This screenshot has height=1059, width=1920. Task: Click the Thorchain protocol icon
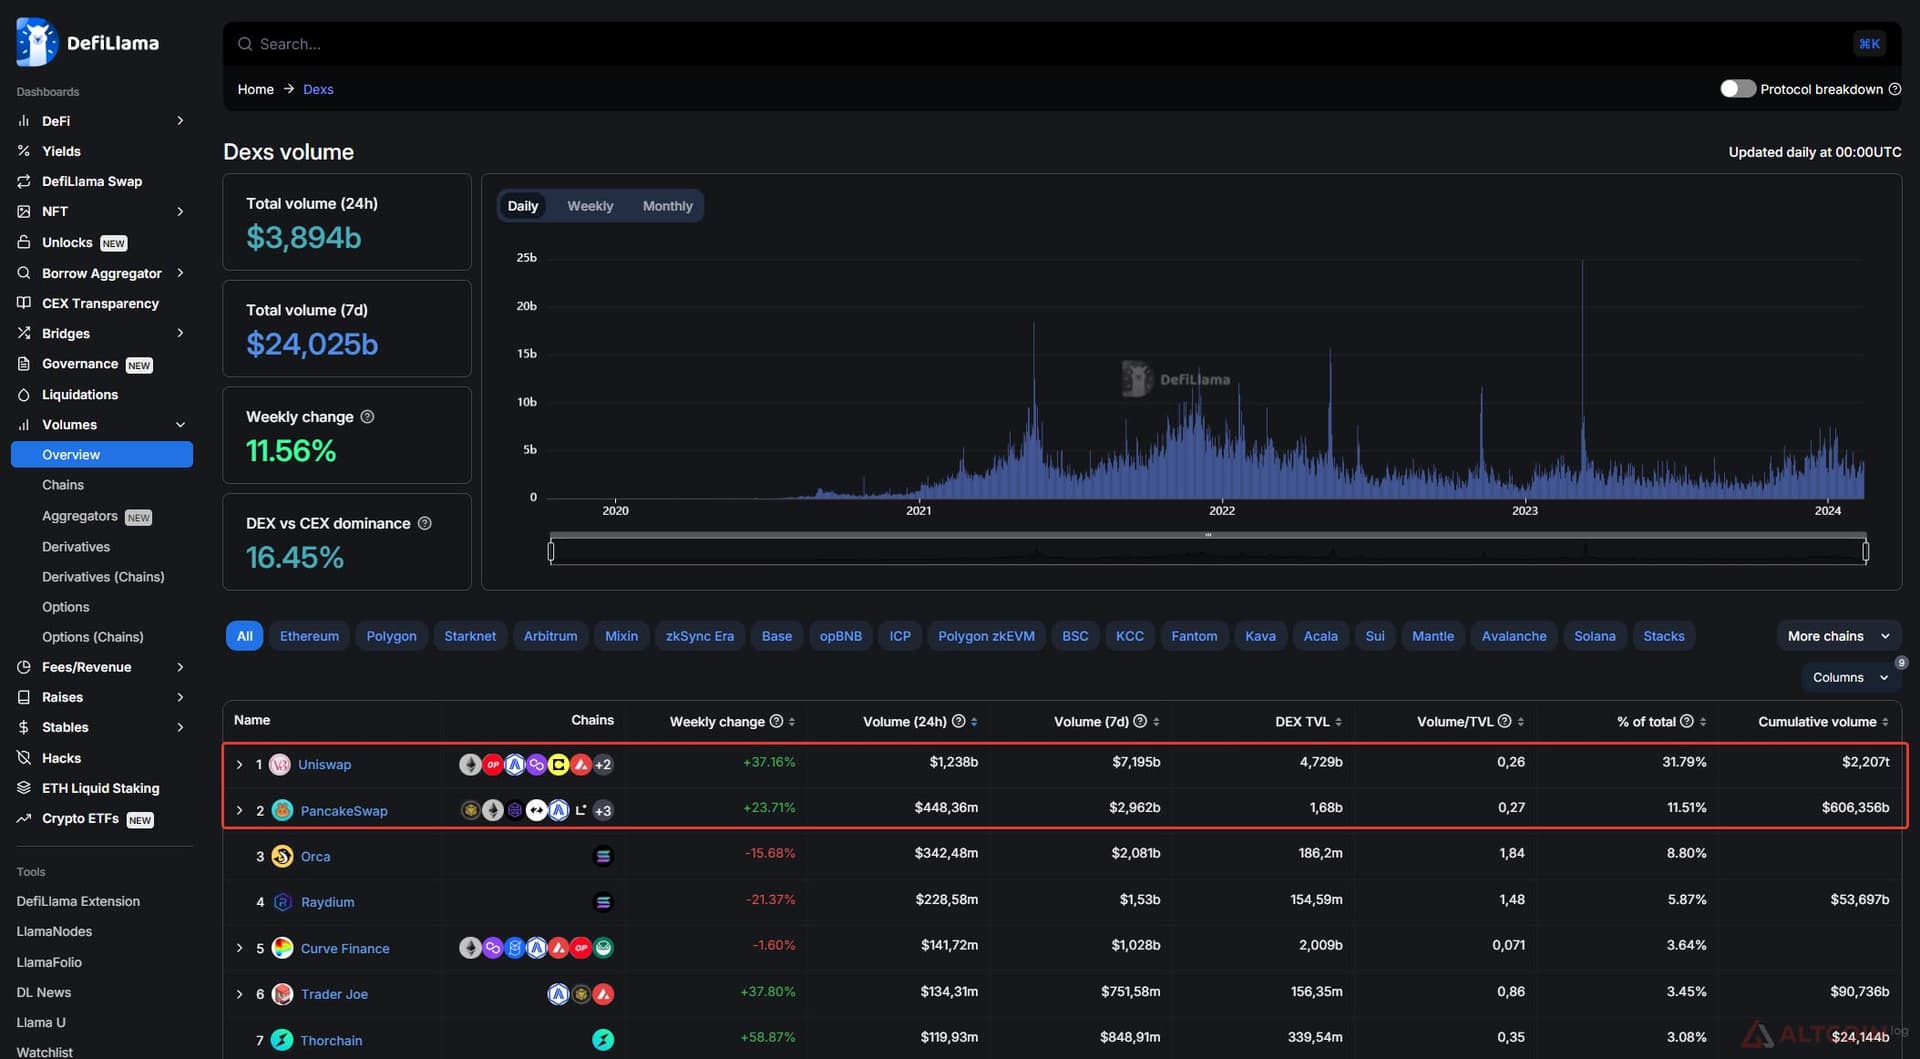tap(282, 1040)
